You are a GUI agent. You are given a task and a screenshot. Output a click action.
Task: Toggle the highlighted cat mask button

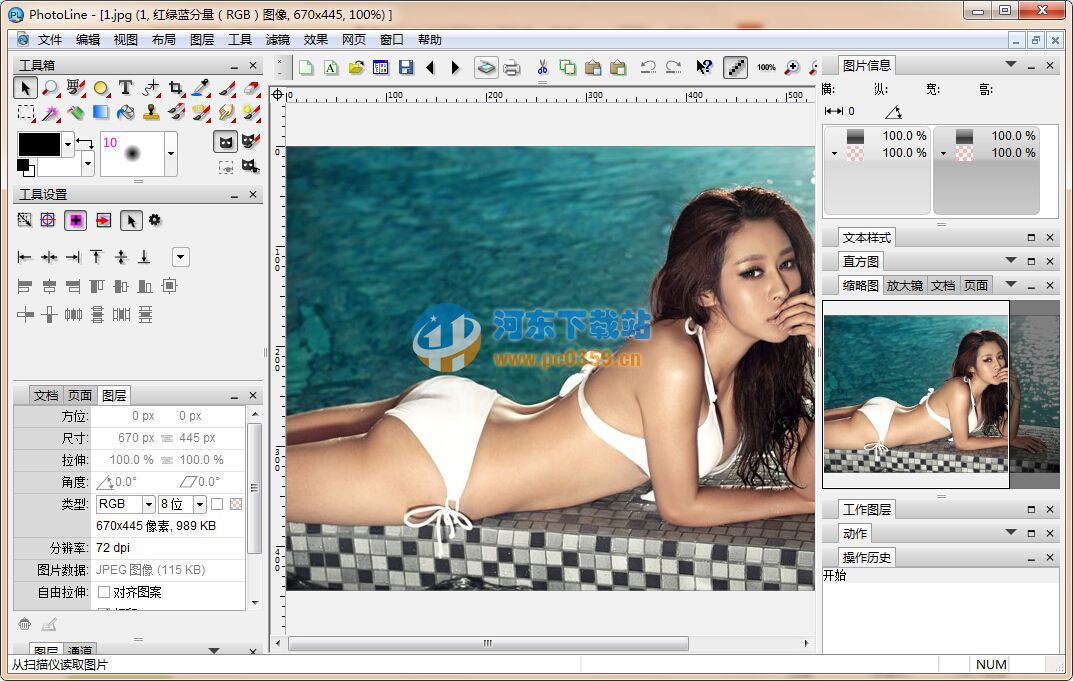click(226, 142)
